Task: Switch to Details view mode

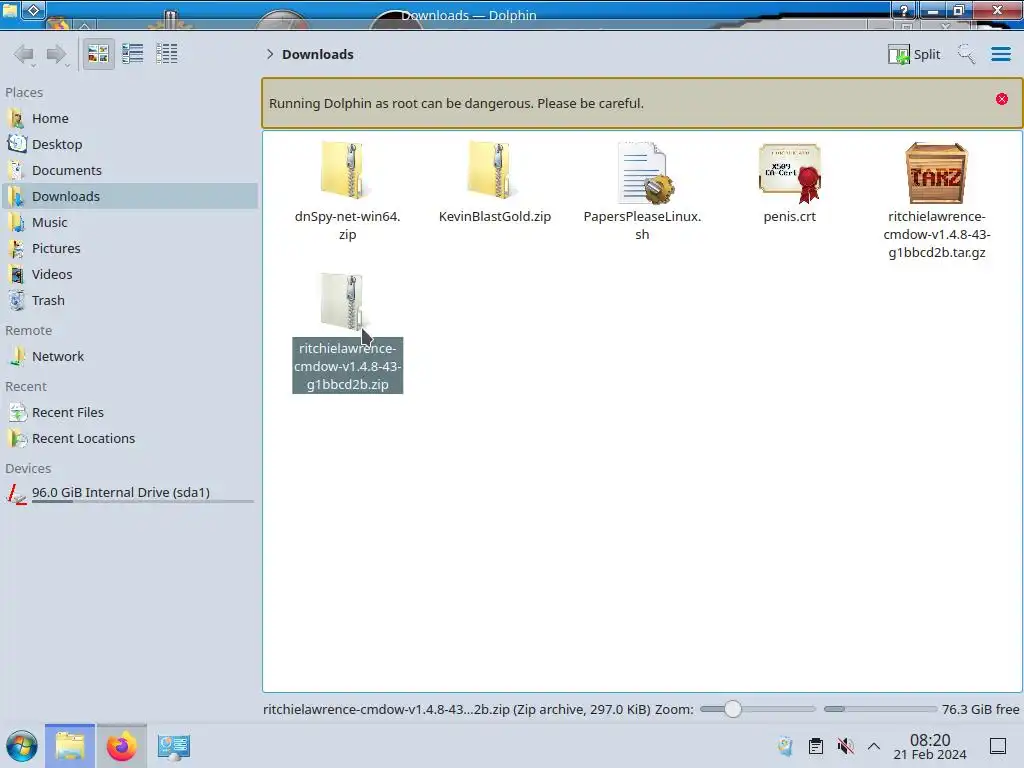Action: coord(167,54)
